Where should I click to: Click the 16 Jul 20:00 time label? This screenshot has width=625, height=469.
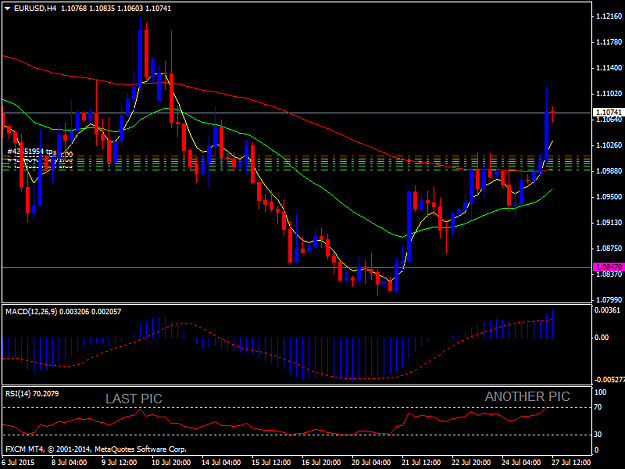[321, 463]
